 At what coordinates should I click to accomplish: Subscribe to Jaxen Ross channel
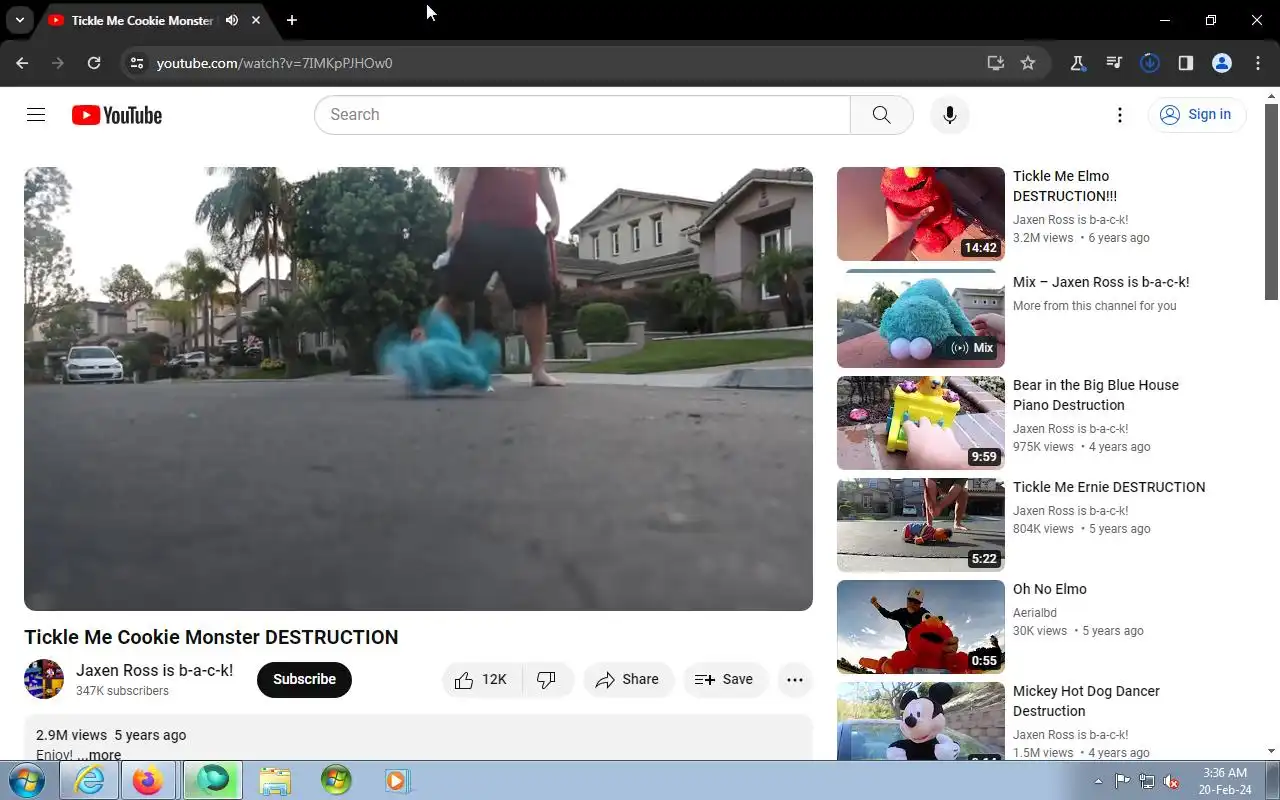(x=304, y=680)
